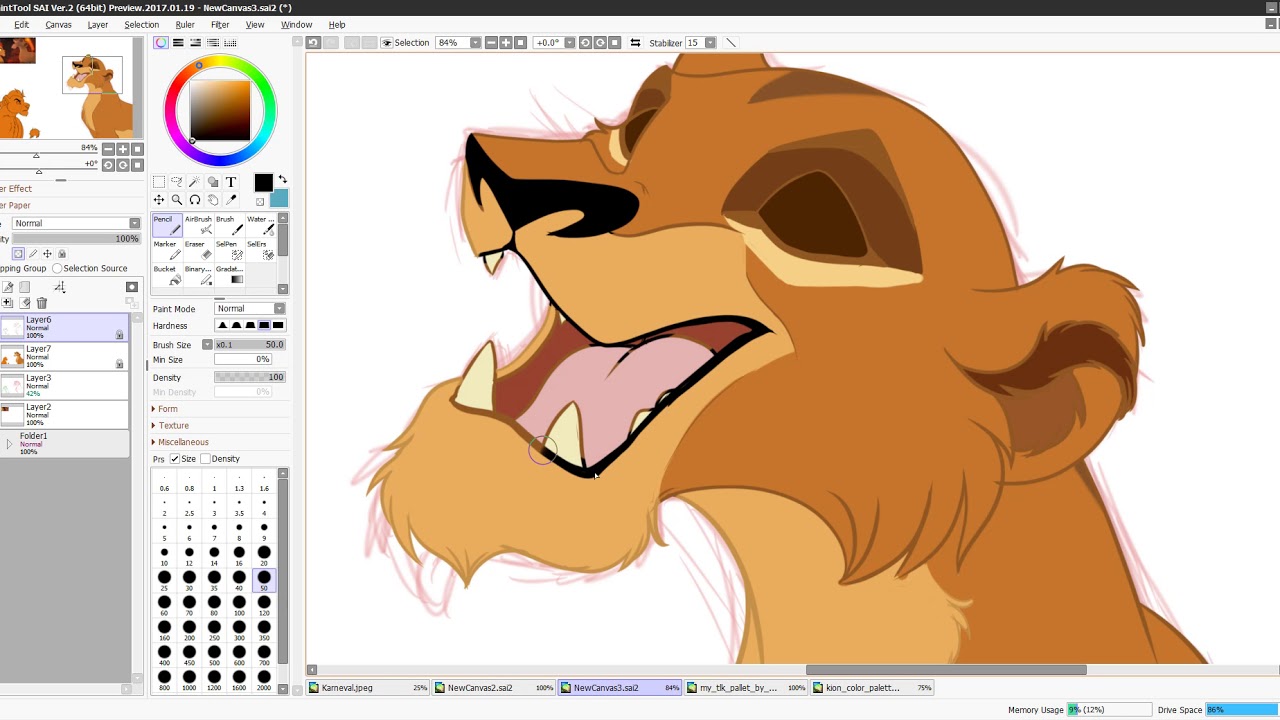Delete layer with trash can icon
The height and width of the screenshot is (720, 1280).
click(42, 303)
